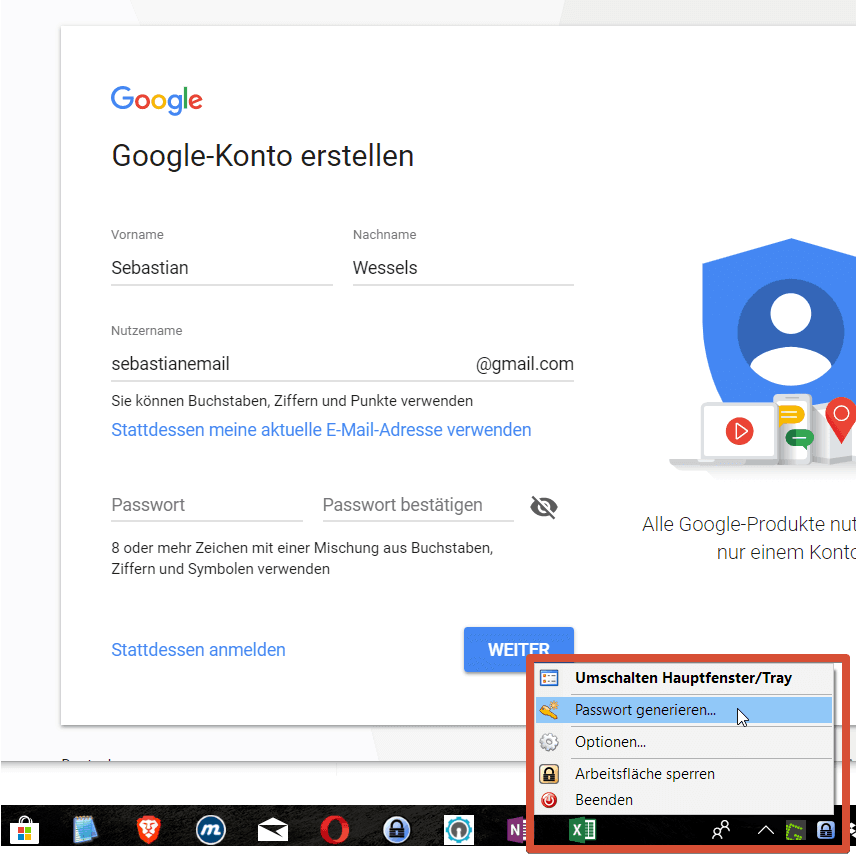The image size is (856, 856).
Task: Open OneNote from the taskbar
Action: pyautogui.click(x=516, y=830)
